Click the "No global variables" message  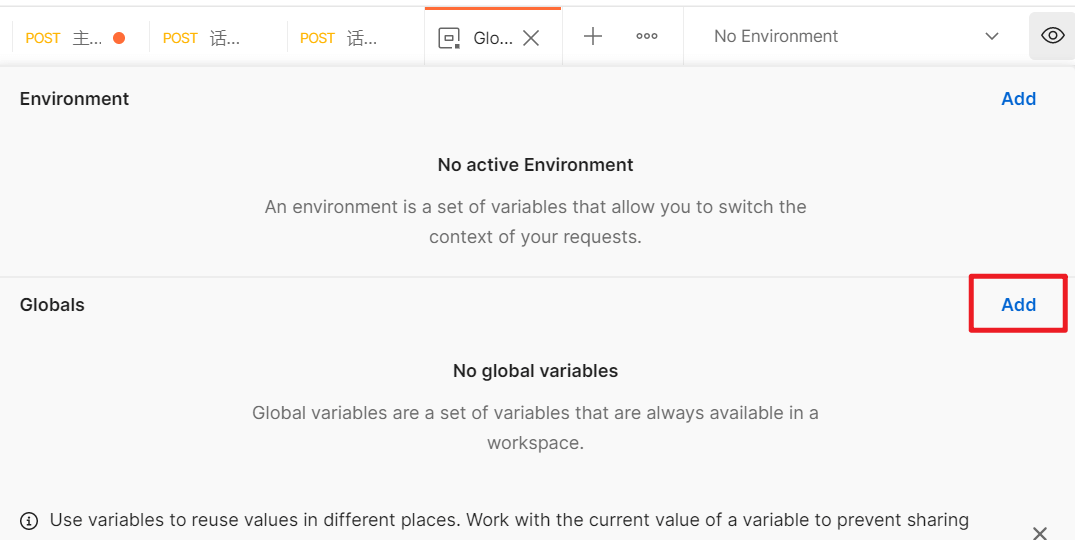coord(535,371)
